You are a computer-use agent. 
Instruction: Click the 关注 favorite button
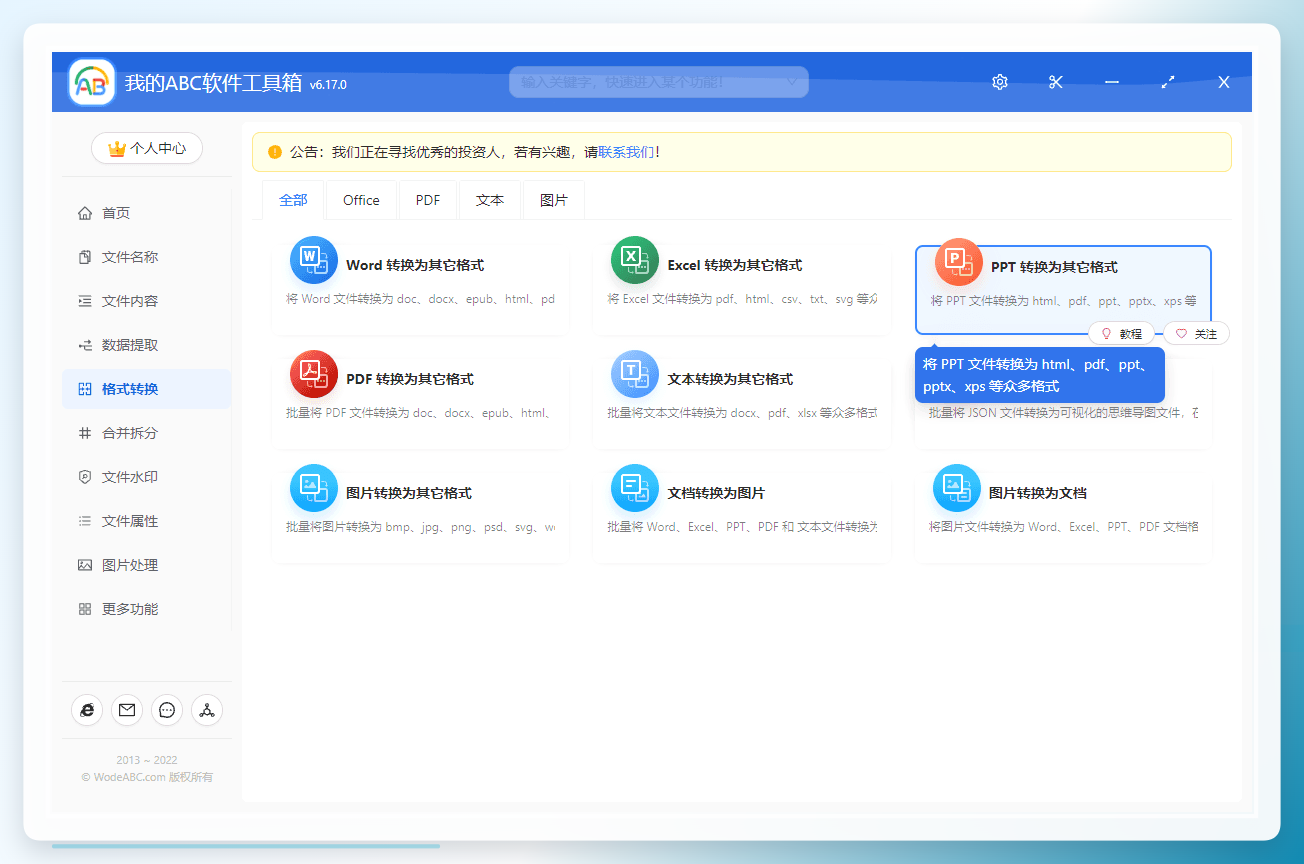pos(1196,334)
